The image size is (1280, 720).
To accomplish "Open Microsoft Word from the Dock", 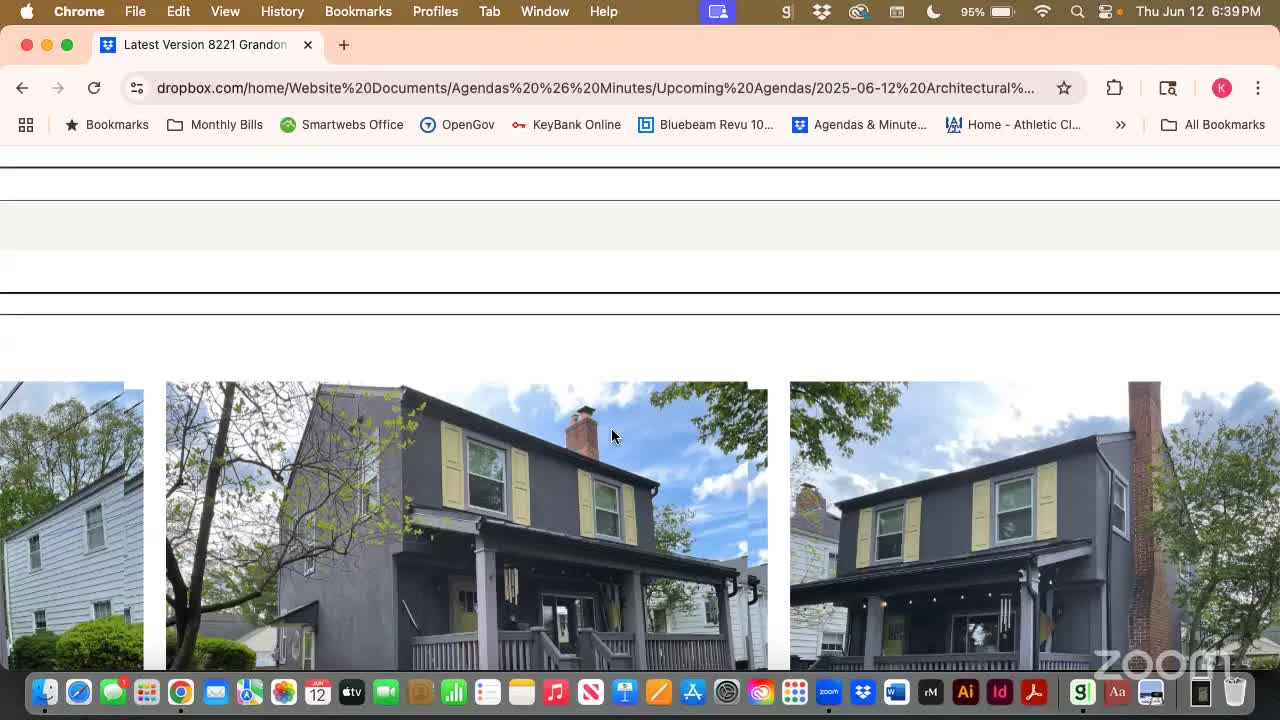I will coord(896,692).
